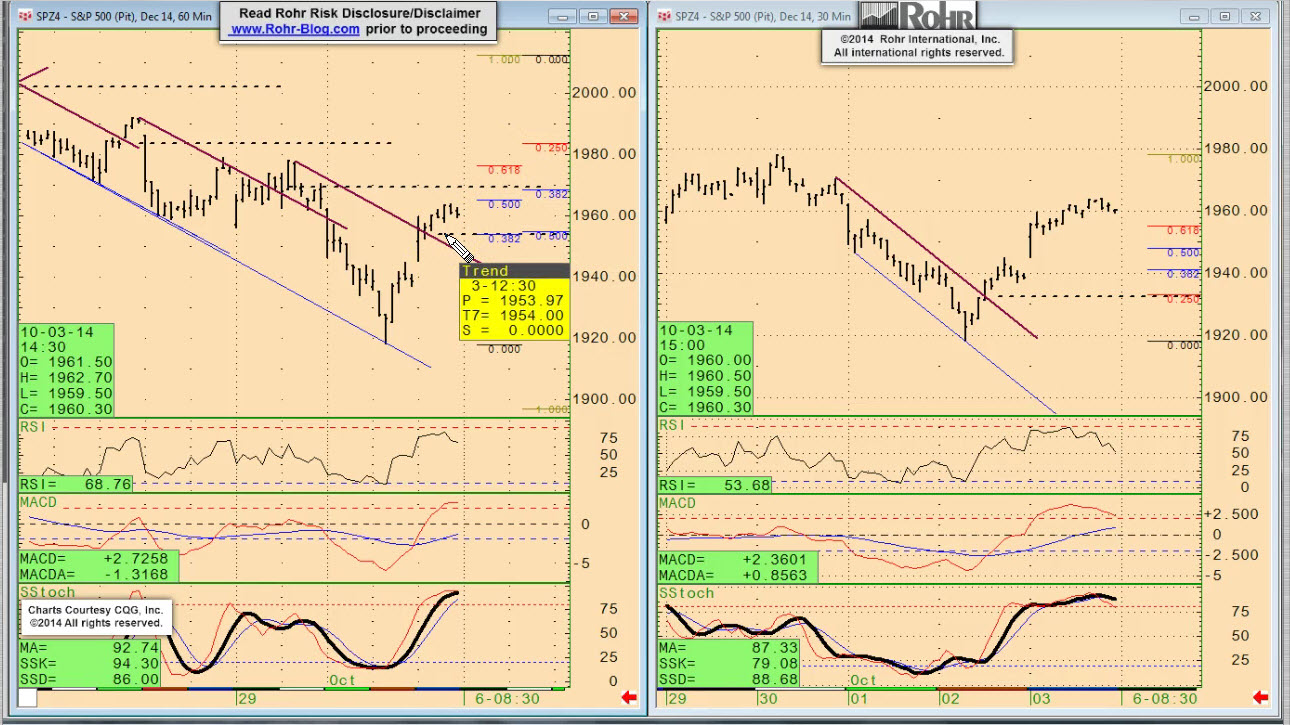The image size is (1290, 725).
Task: Click the SPZ4 30 Min chart window icon
Action: pos(664,17)
